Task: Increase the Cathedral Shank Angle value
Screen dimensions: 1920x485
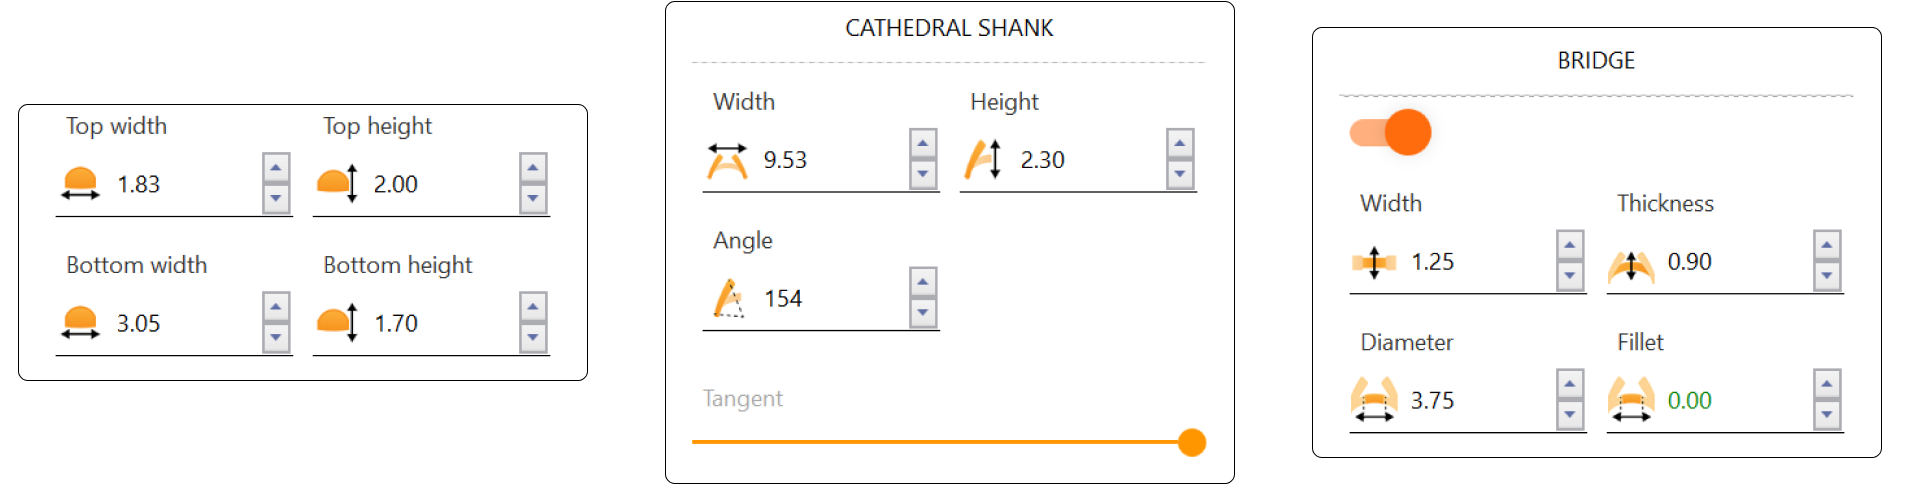Action: pos(923,282)
